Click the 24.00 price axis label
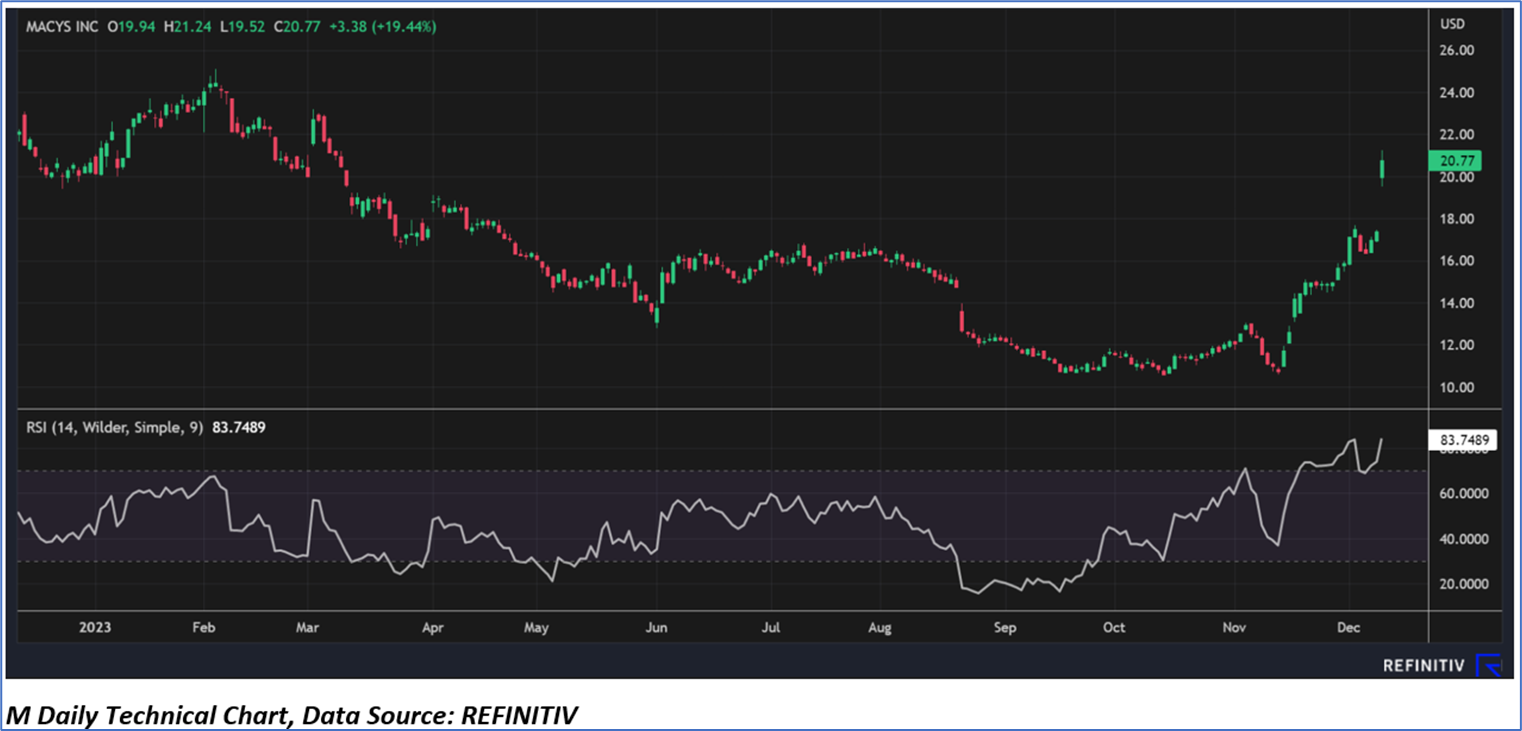This screenshot has width=1522, height=731. click(x=1456, y=93)
